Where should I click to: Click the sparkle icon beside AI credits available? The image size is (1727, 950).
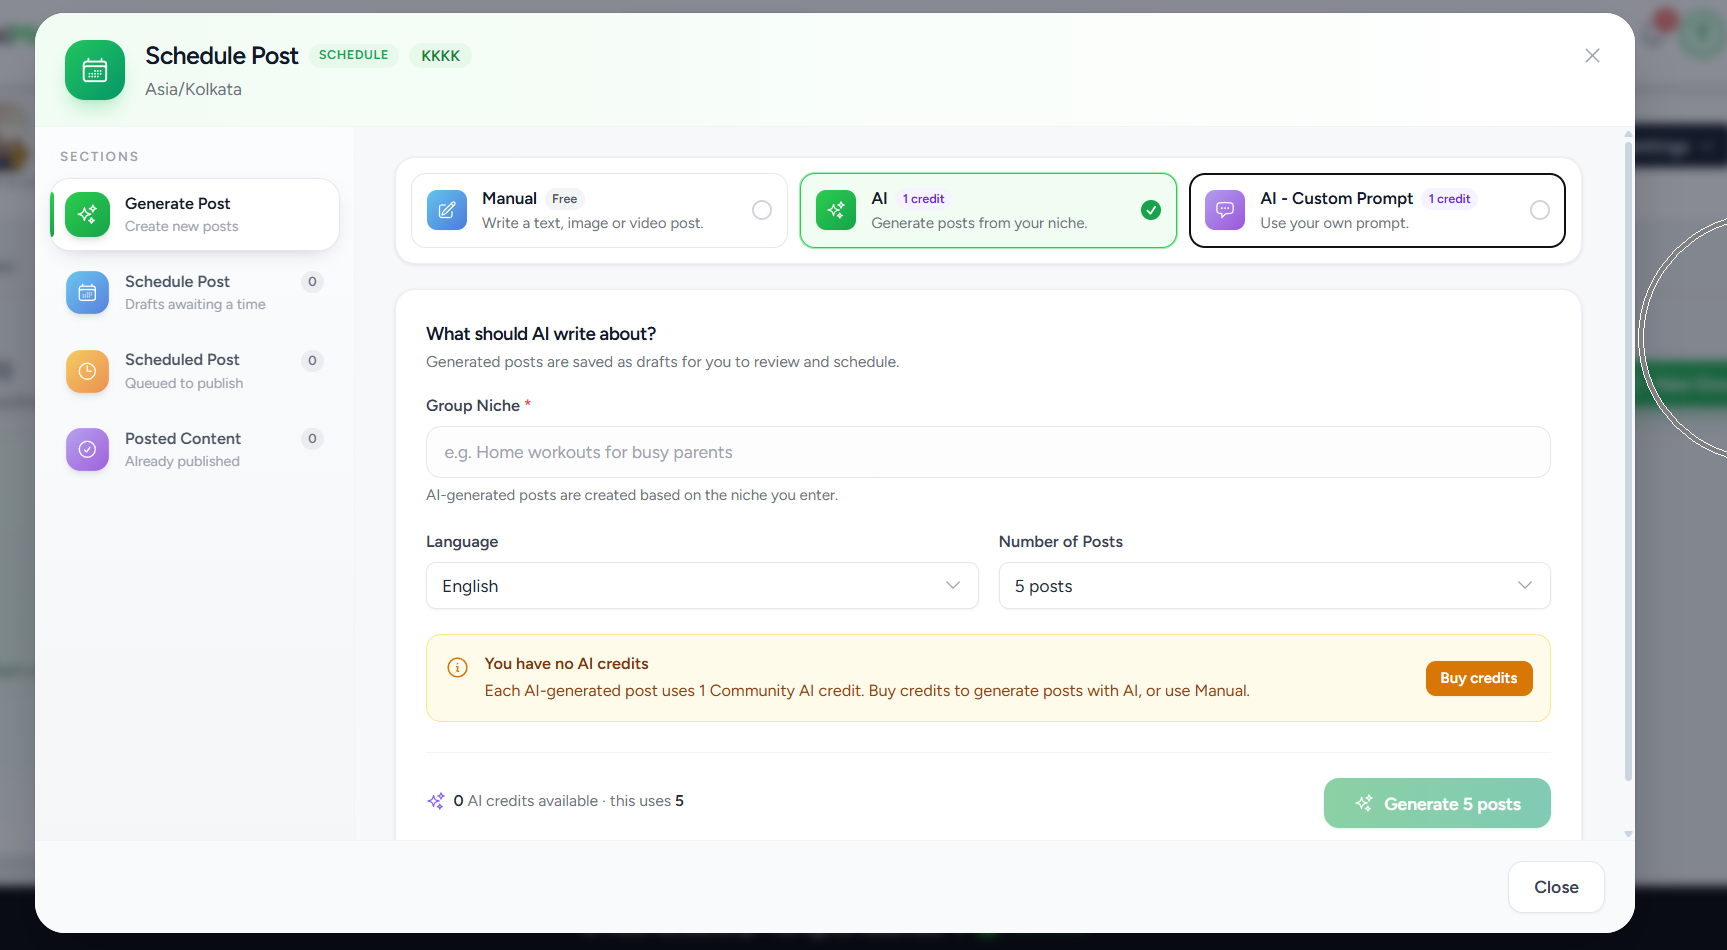tap(436, 801)
